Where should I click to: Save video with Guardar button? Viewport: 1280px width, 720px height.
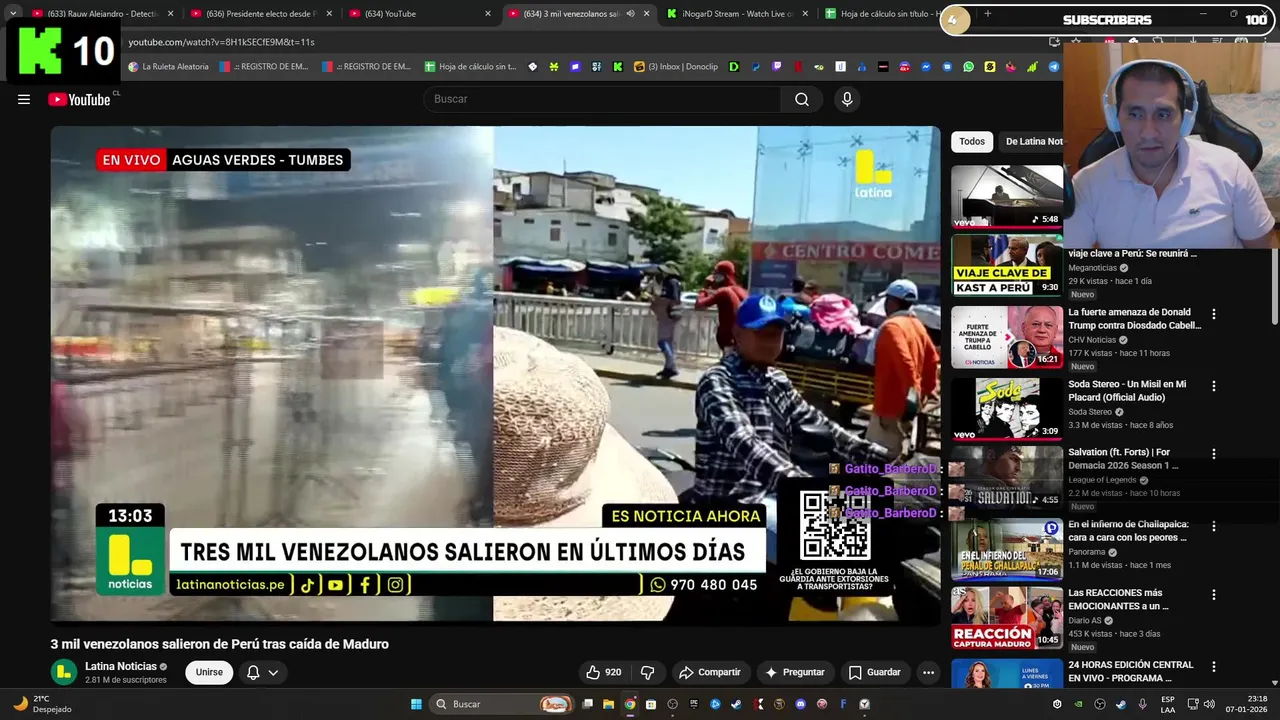874,672
